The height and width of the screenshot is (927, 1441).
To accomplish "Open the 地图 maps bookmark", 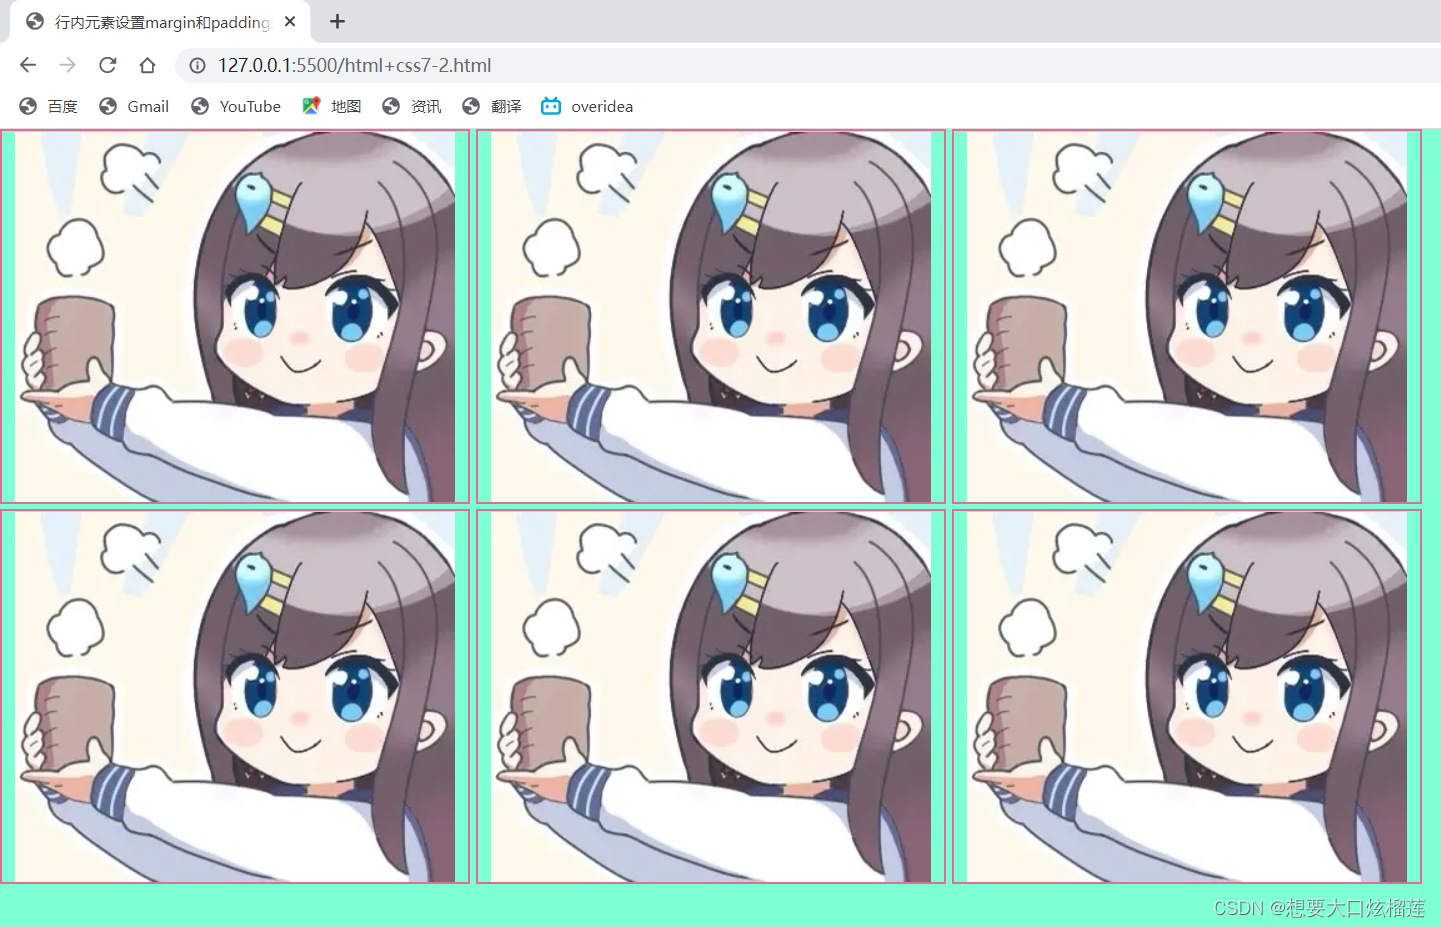I will coord(332,106).
